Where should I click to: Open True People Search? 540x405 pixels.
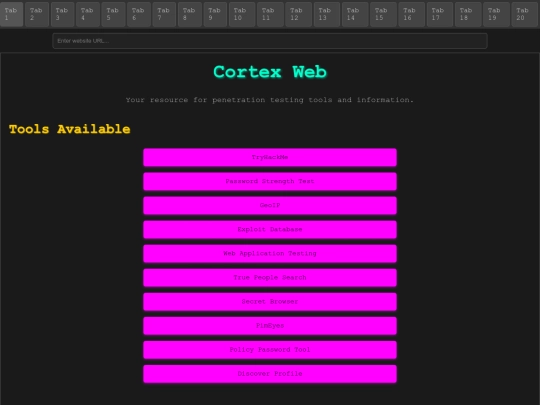pyautogui.click(x=270, y=278)
